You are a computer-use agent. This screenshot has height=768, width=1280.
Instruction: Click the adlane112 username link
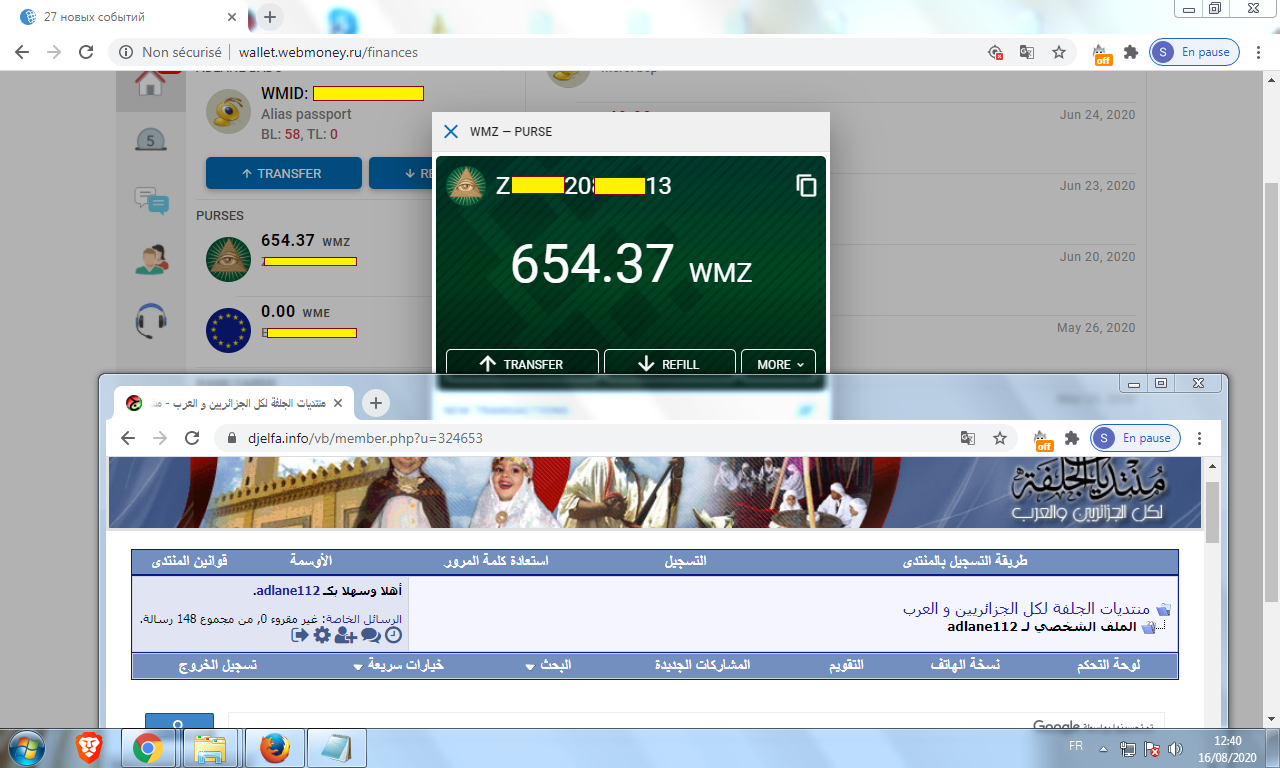coord(287,590)
